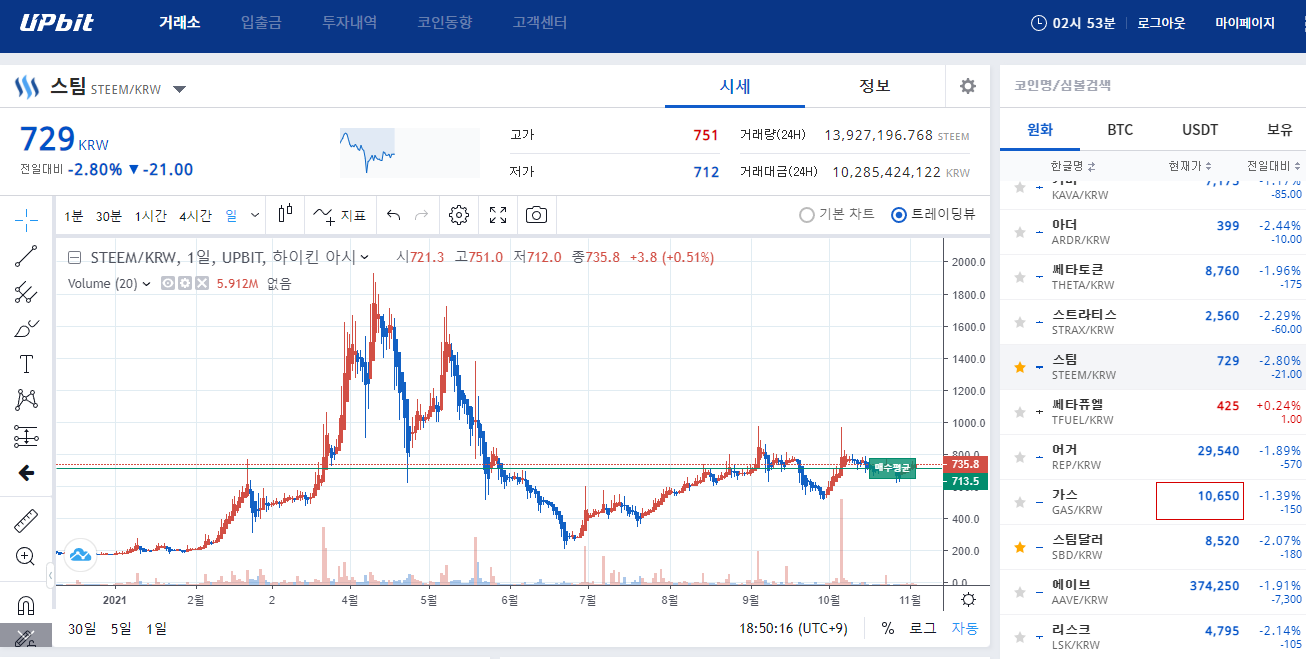
Task: Open the pitchfork drawing tools
Action: tap(27, 292)
